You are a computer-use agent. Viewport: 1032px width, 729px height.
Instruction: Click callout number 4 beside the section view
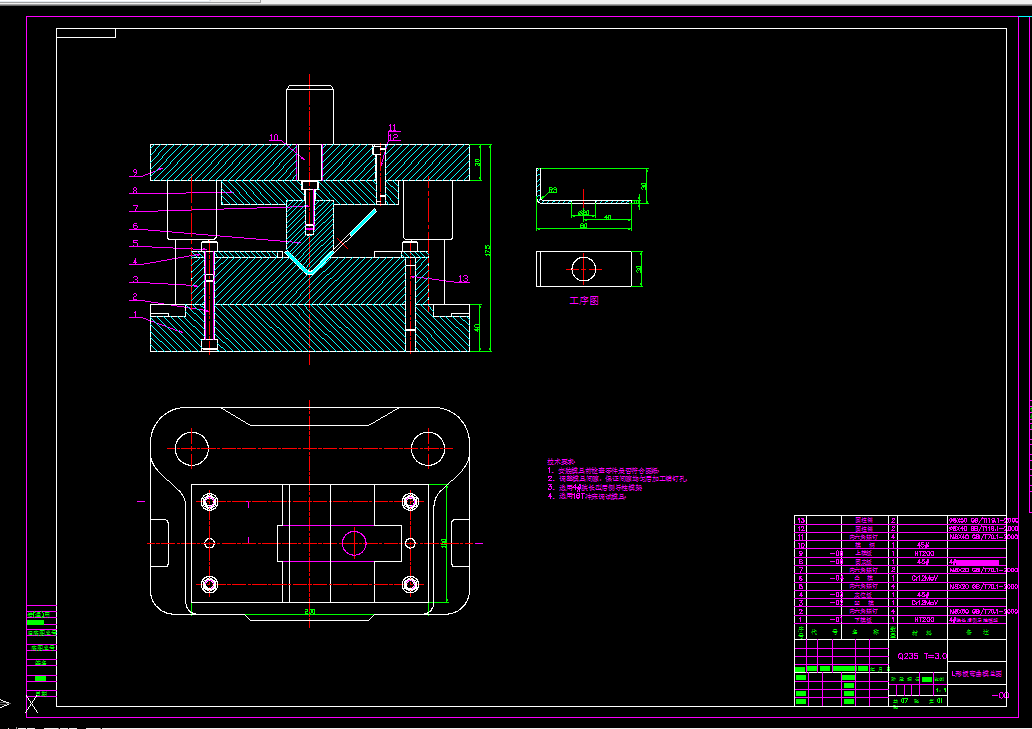pos(135,262)
